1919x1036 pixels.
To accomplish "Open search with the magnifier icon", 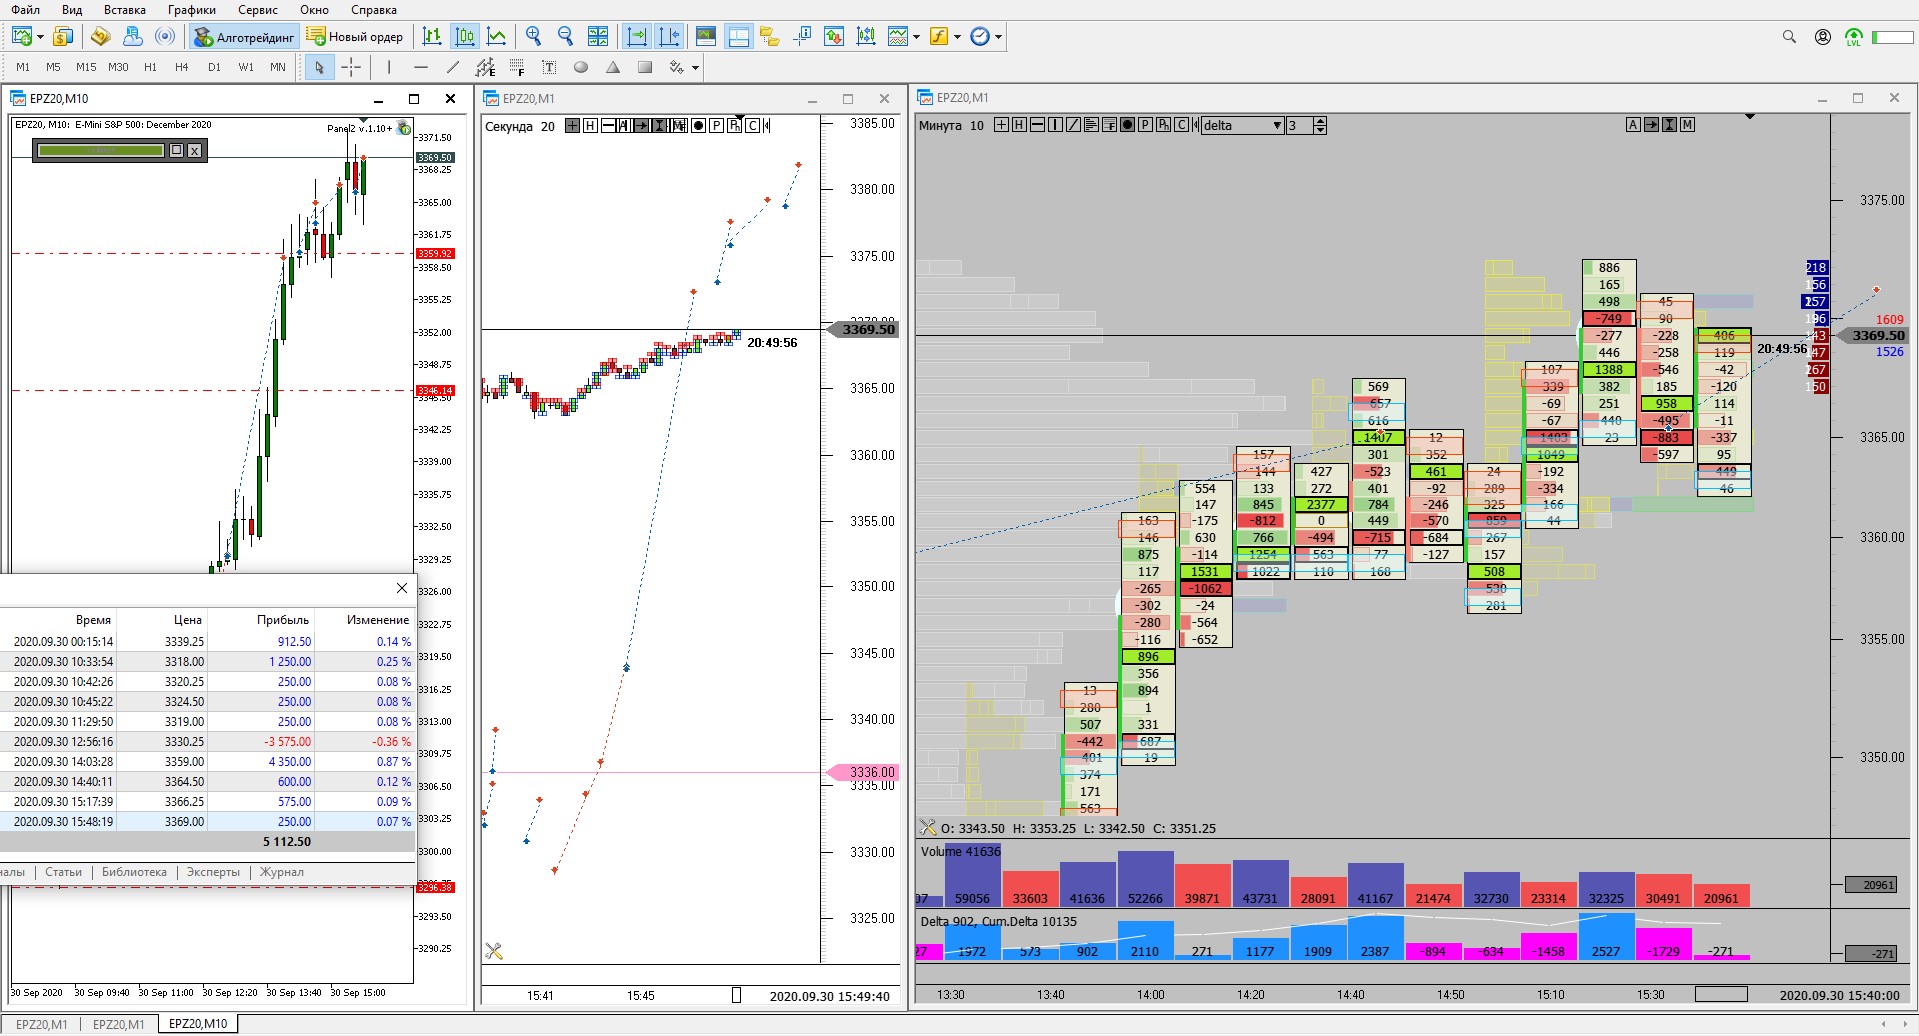I will point(1789,37).
